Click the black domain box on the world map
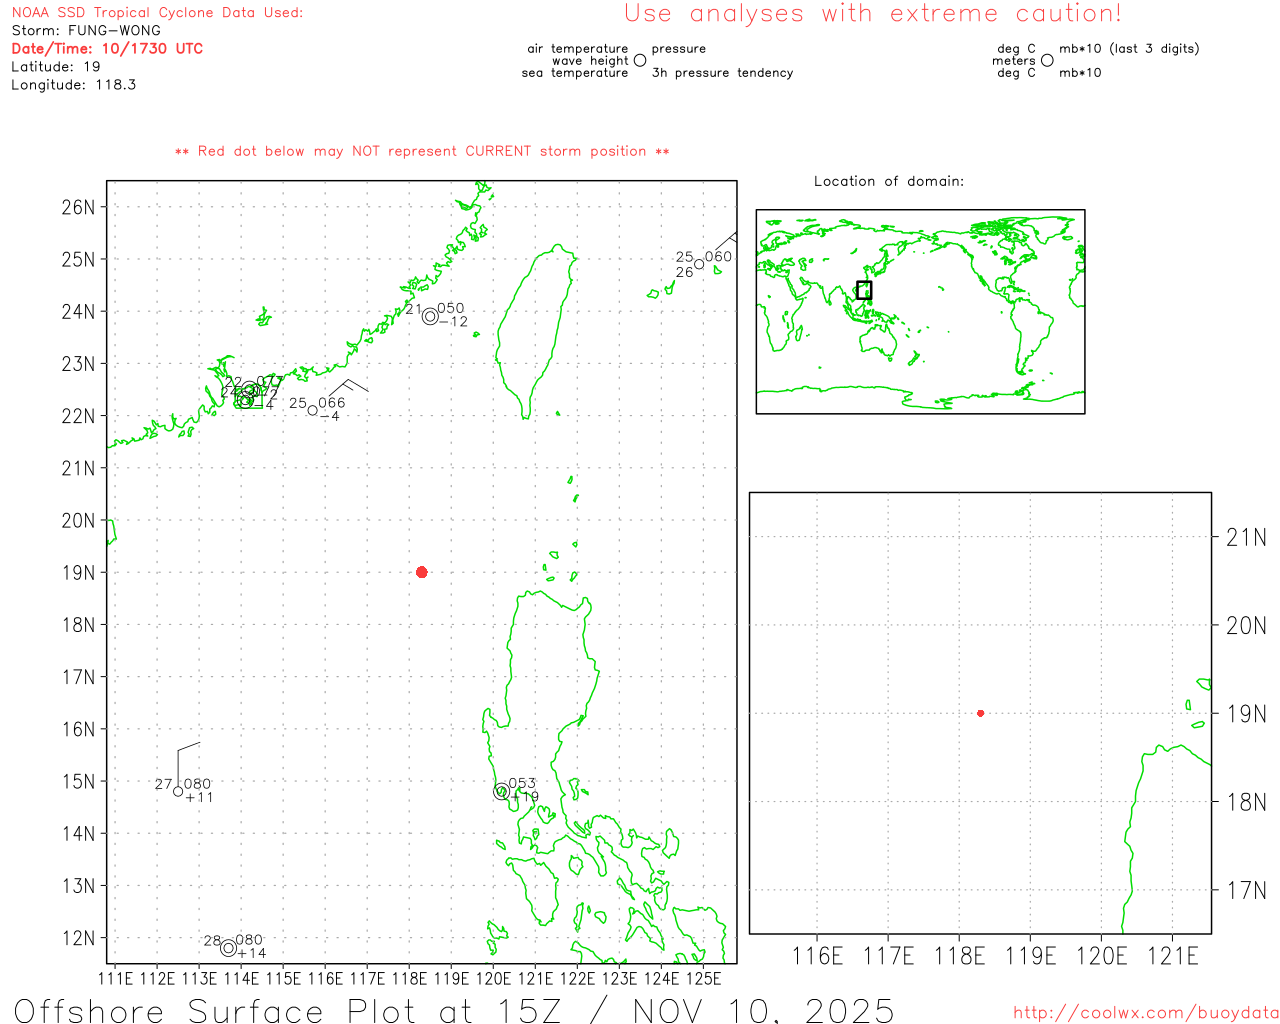This screenshot has width=1280, height=1024. click(864, 290)
